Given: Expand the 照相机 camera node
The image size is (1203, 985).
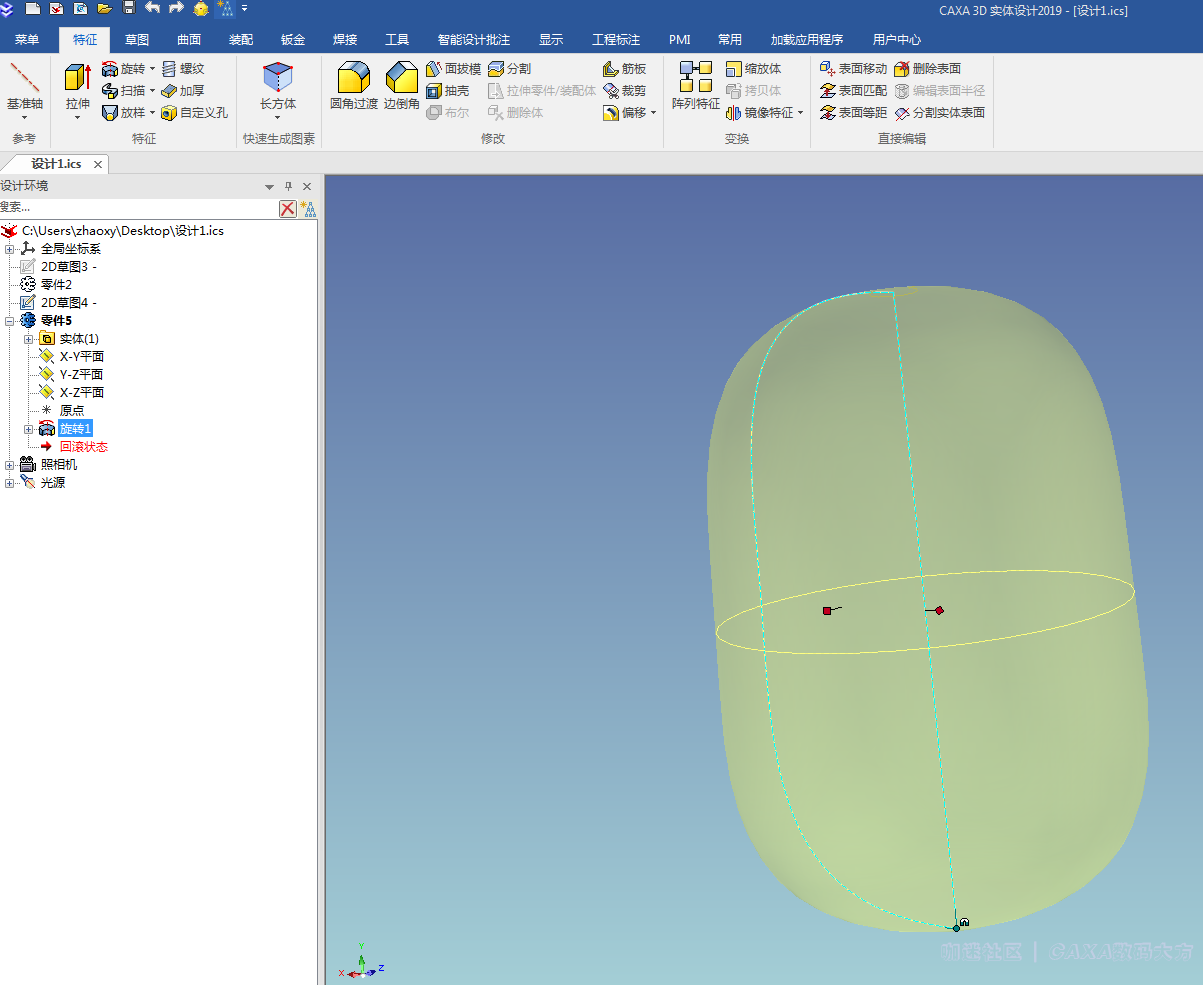Looking at the screenshot, I should point(10,465).
